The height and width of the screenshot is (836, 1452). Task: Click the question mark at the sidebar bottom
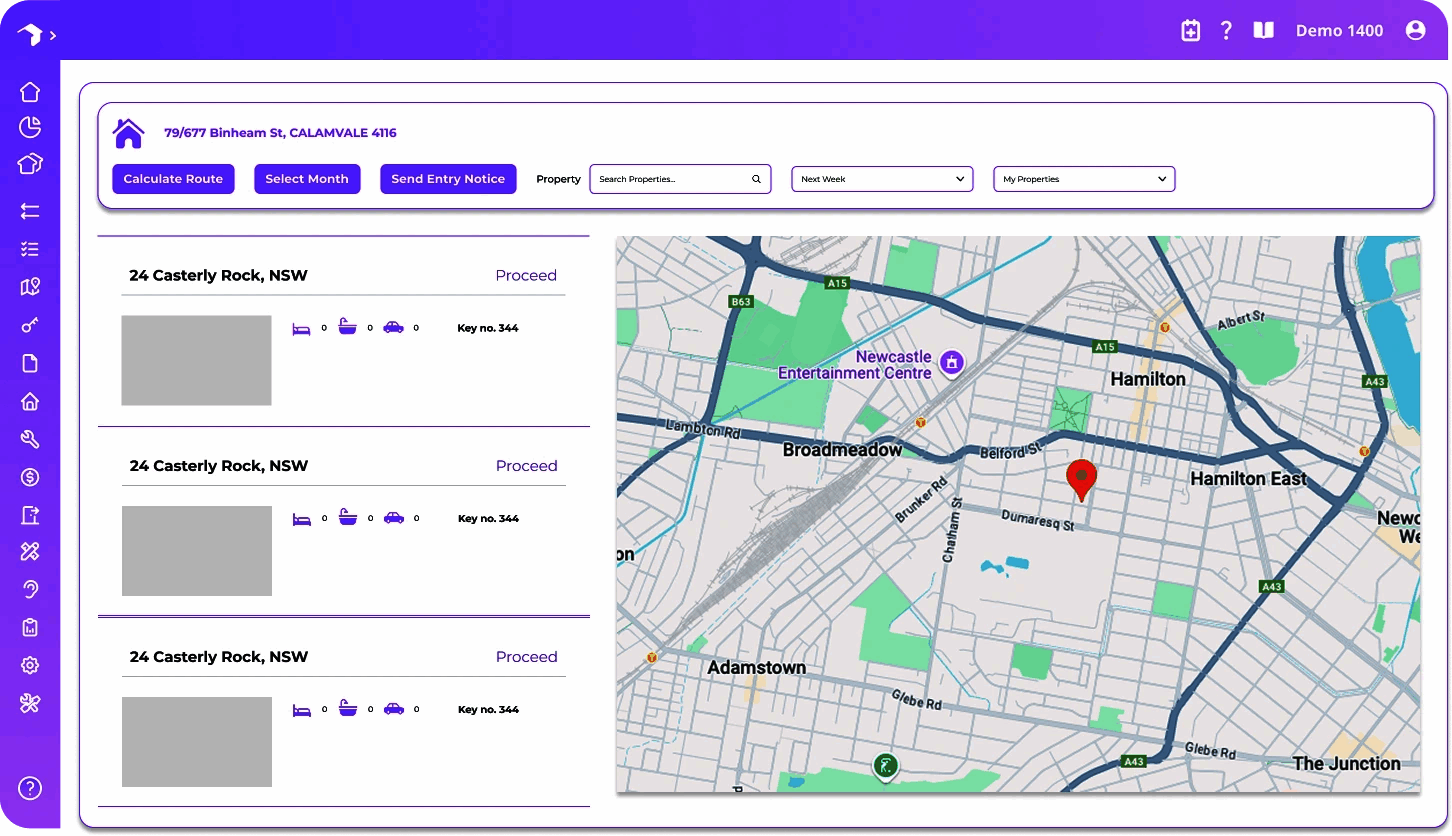coord(30,788)
